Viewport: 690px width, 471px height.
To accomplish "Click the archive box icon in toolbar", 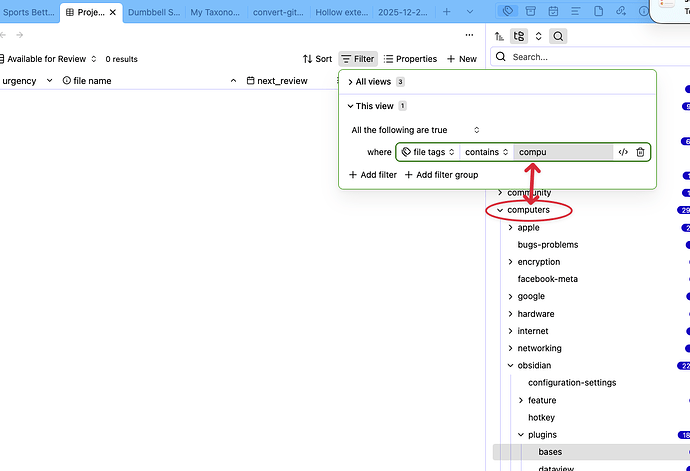I will pos(530,11).
